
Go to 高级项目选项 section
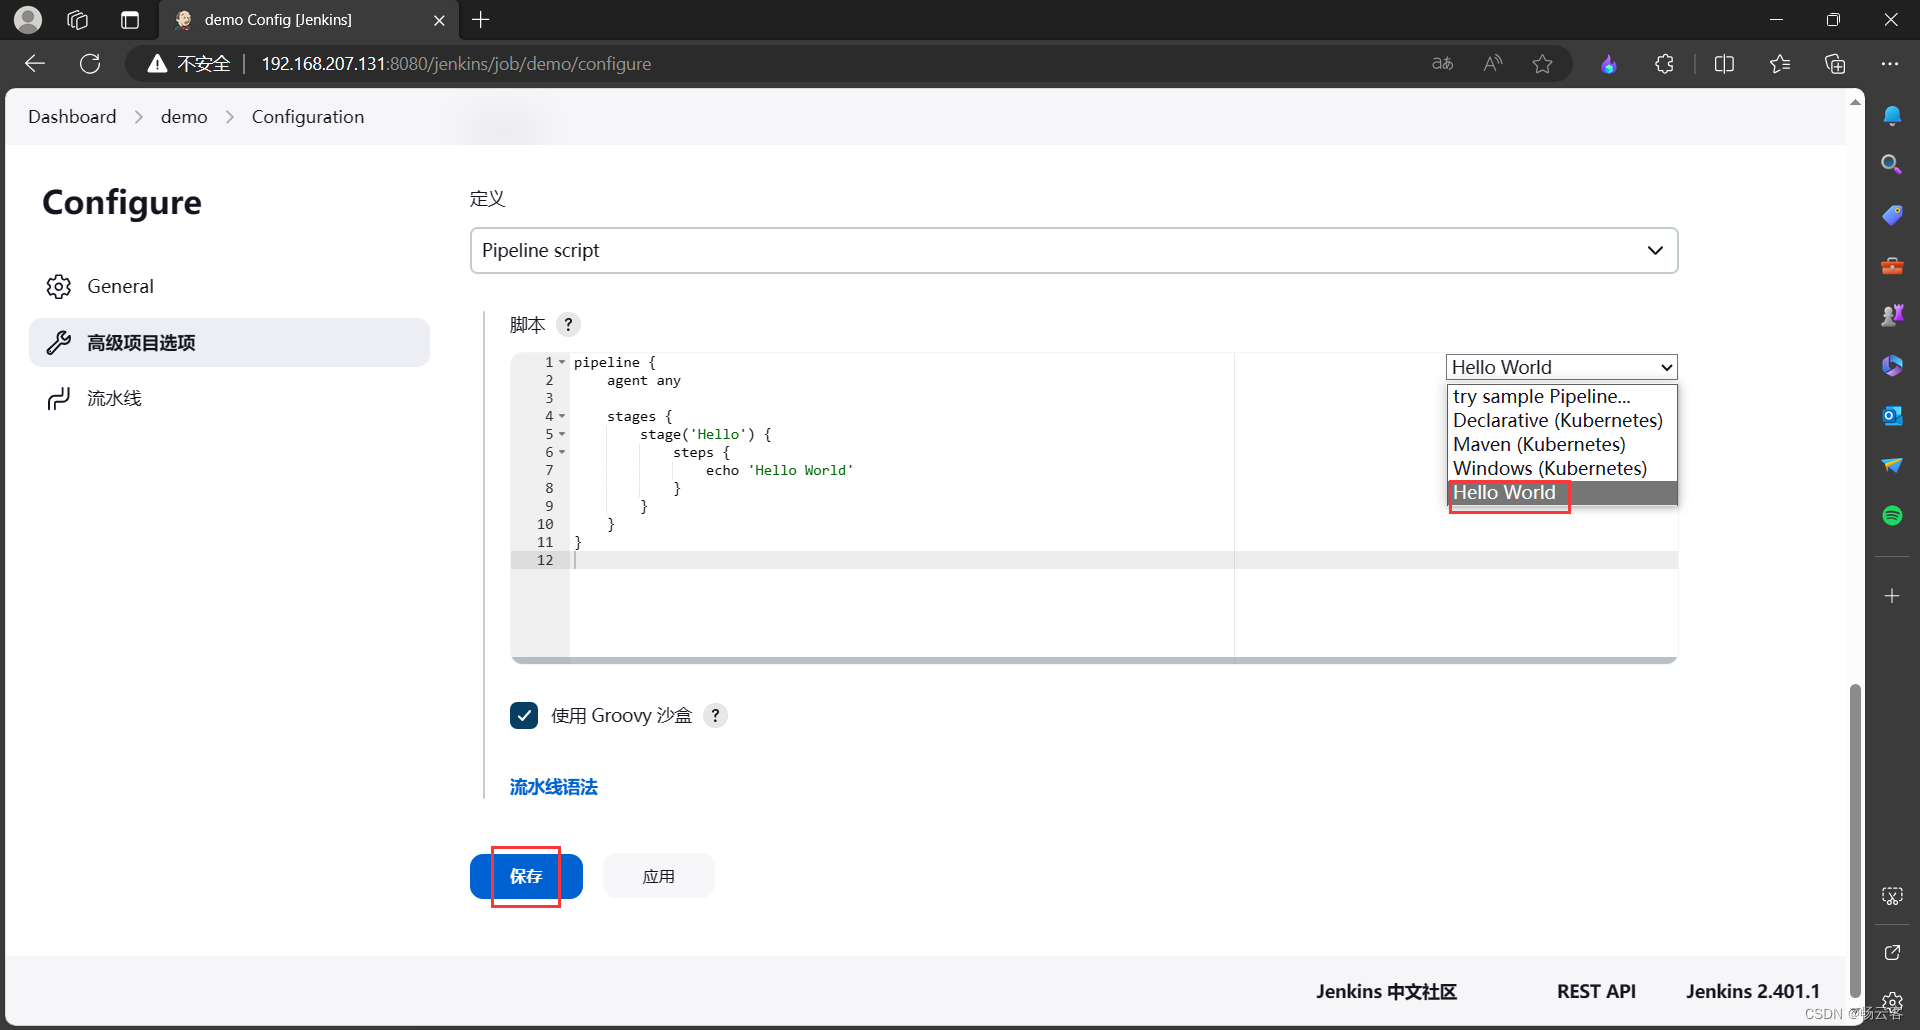pos(229,343)
